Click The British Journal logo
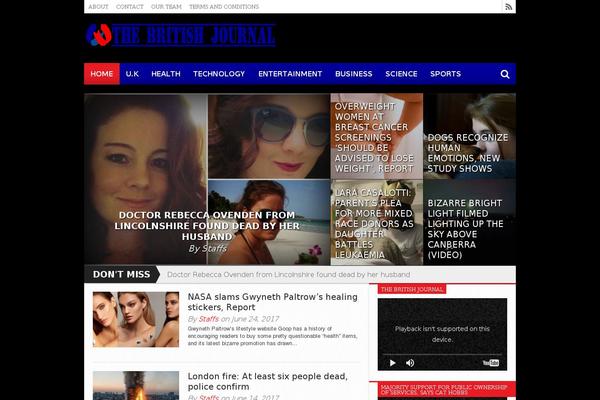Image resolution: width=600 pixels, height=400 pixels. [181, 35]
